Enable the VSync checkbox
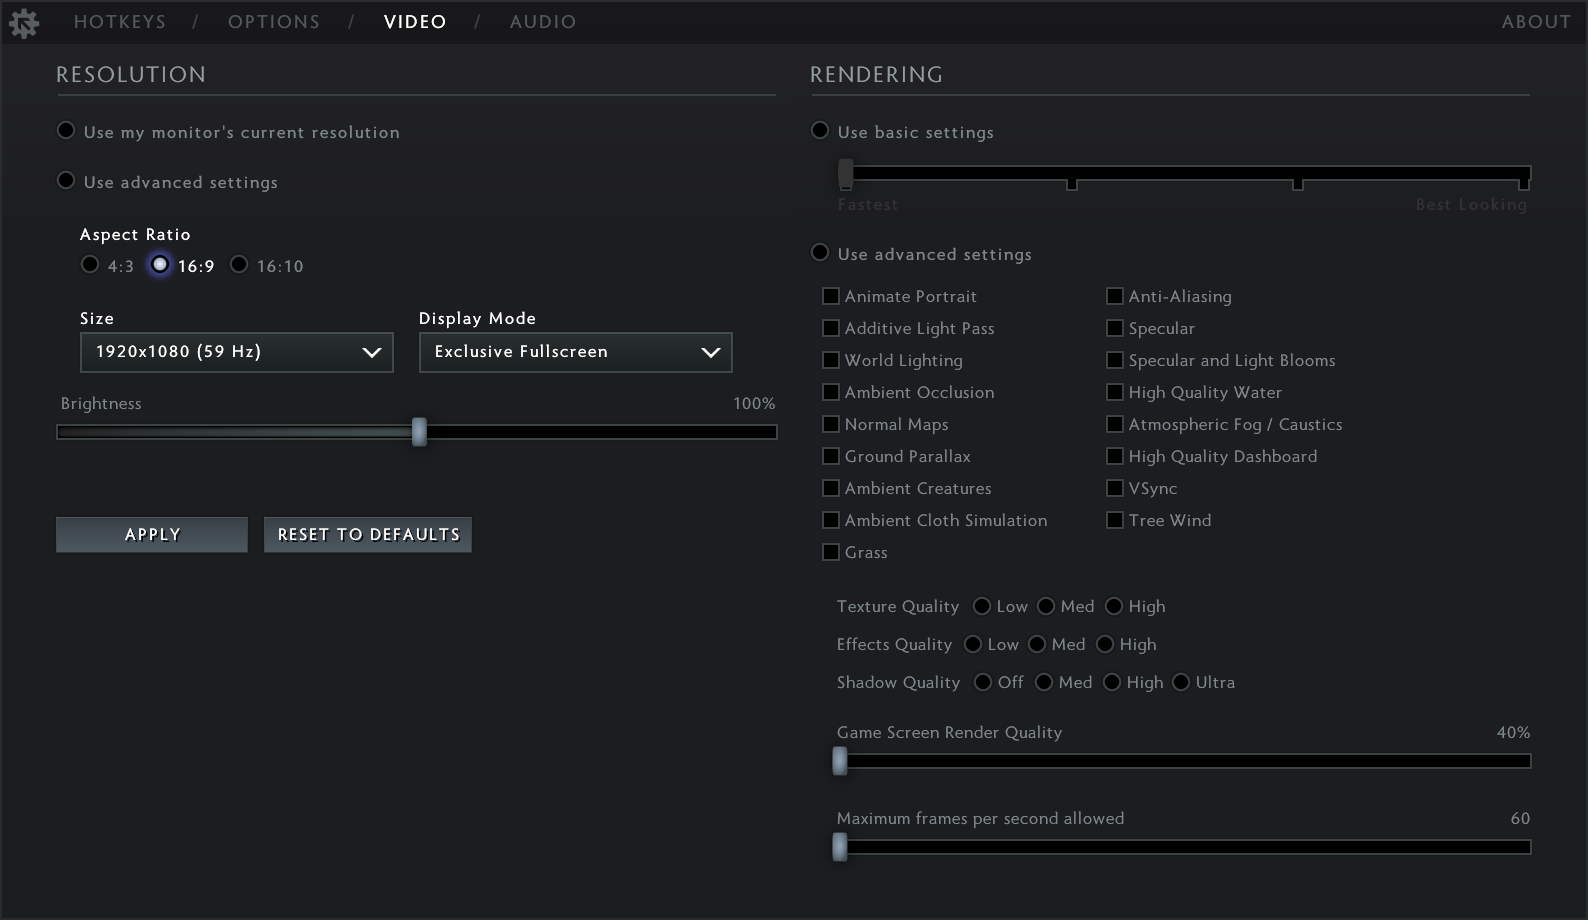This screenshot has height=920, width=1588. coord(1115,488)
